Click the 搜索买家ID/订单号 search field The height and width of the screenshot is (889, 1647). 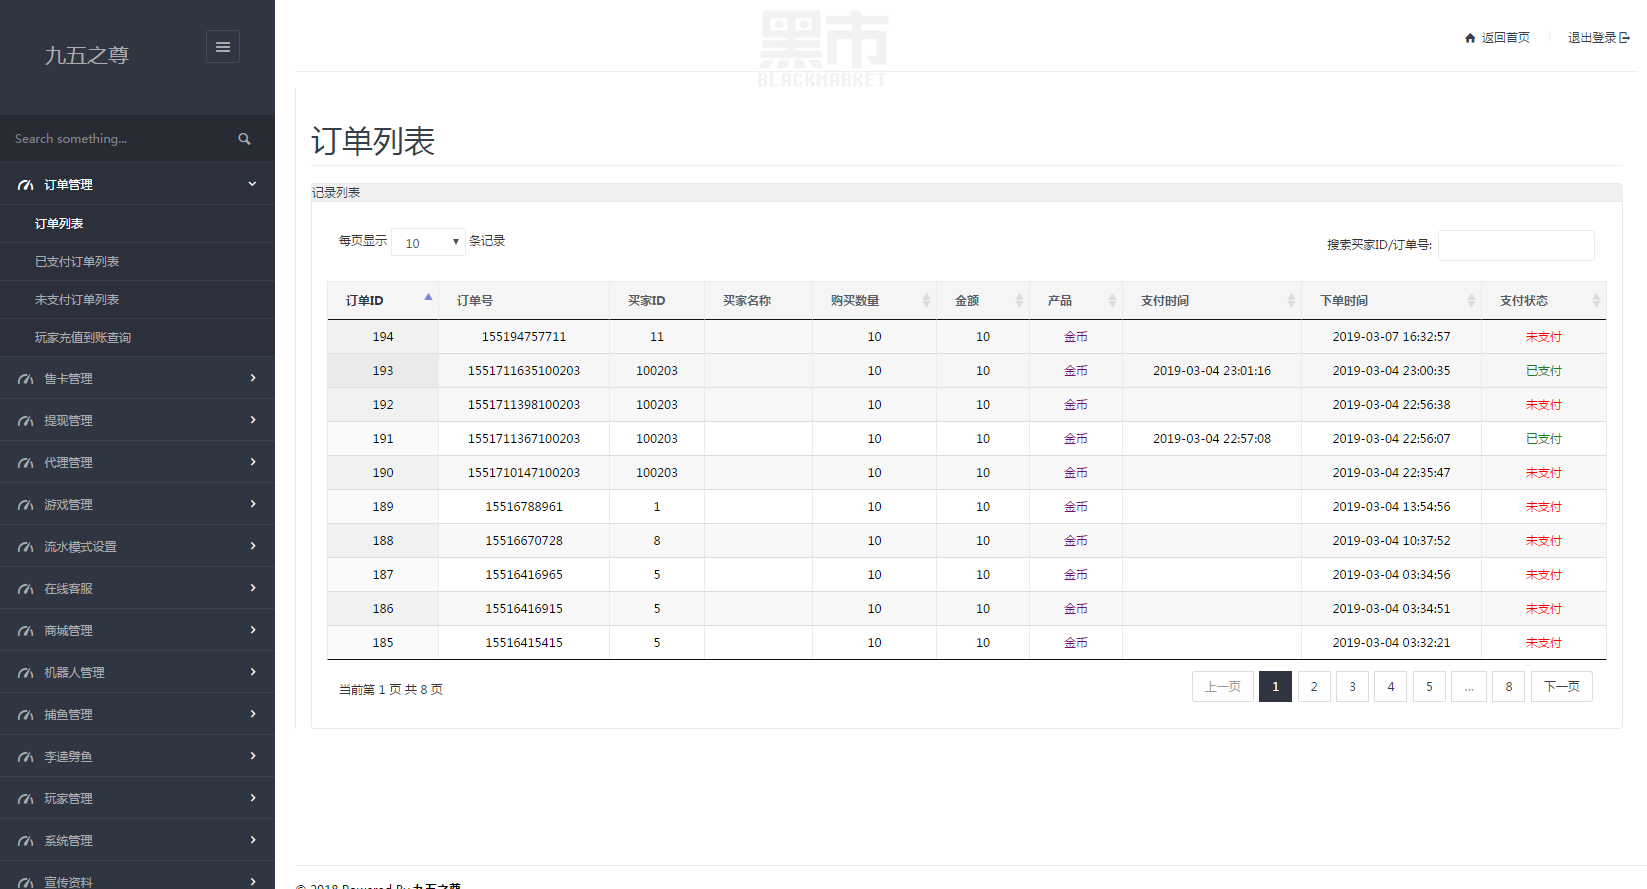point(1516,245)
